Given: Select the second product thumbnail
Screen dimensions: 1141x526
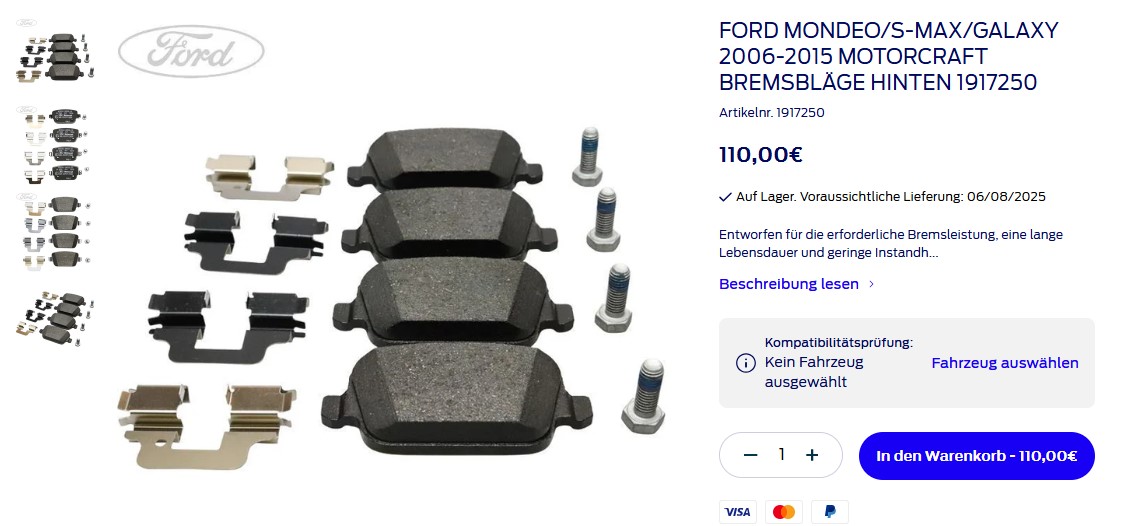Looking at the screenshot, I should pyautogui.click(x=53, y=144).
